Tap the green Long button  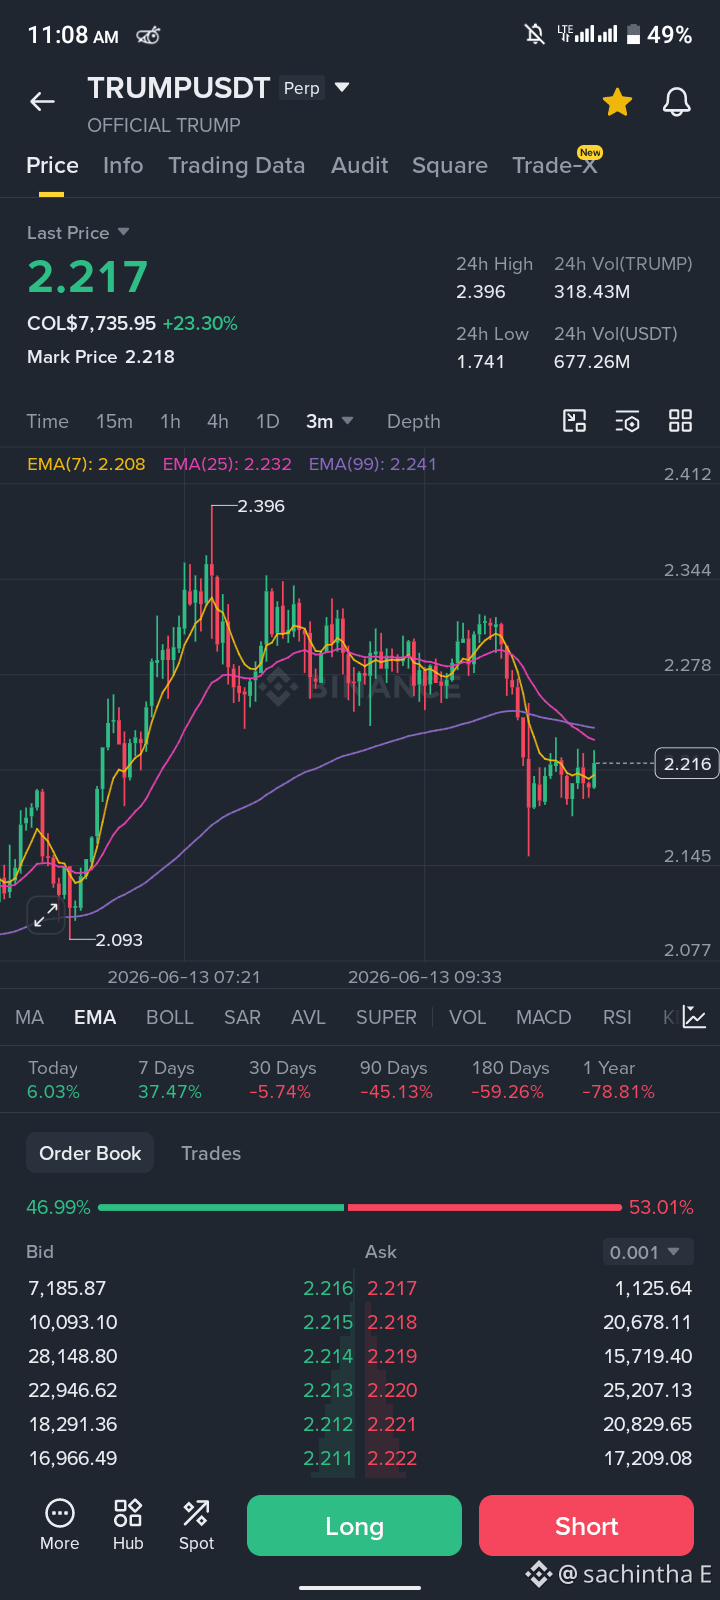tap(354, 1526)
